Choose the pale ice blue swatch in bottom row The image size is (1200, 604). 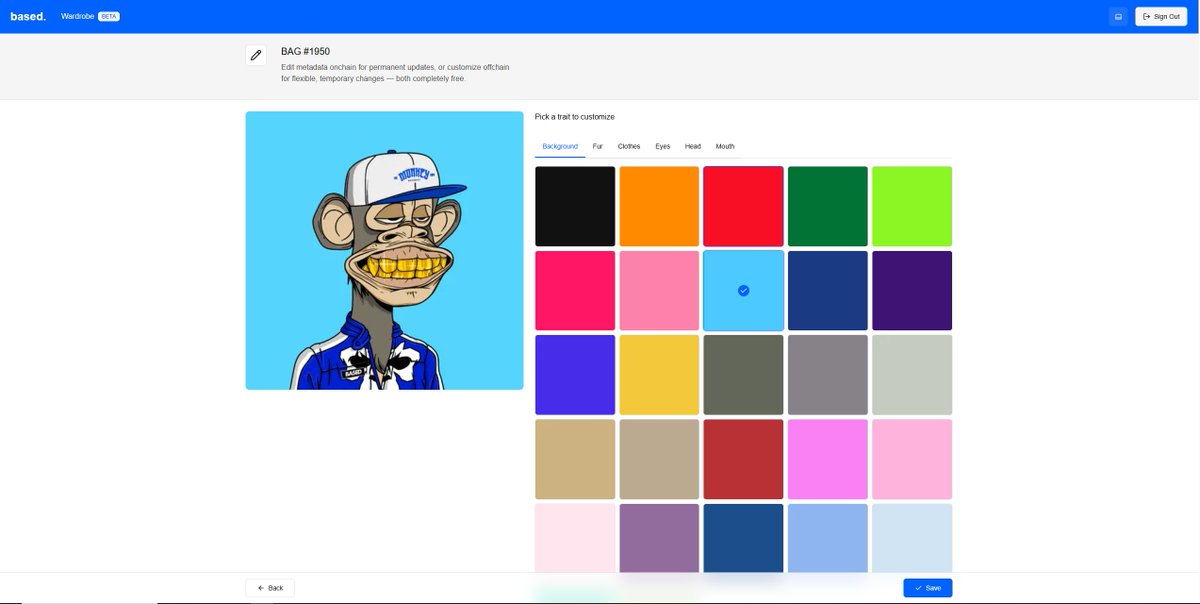[912, 538]
